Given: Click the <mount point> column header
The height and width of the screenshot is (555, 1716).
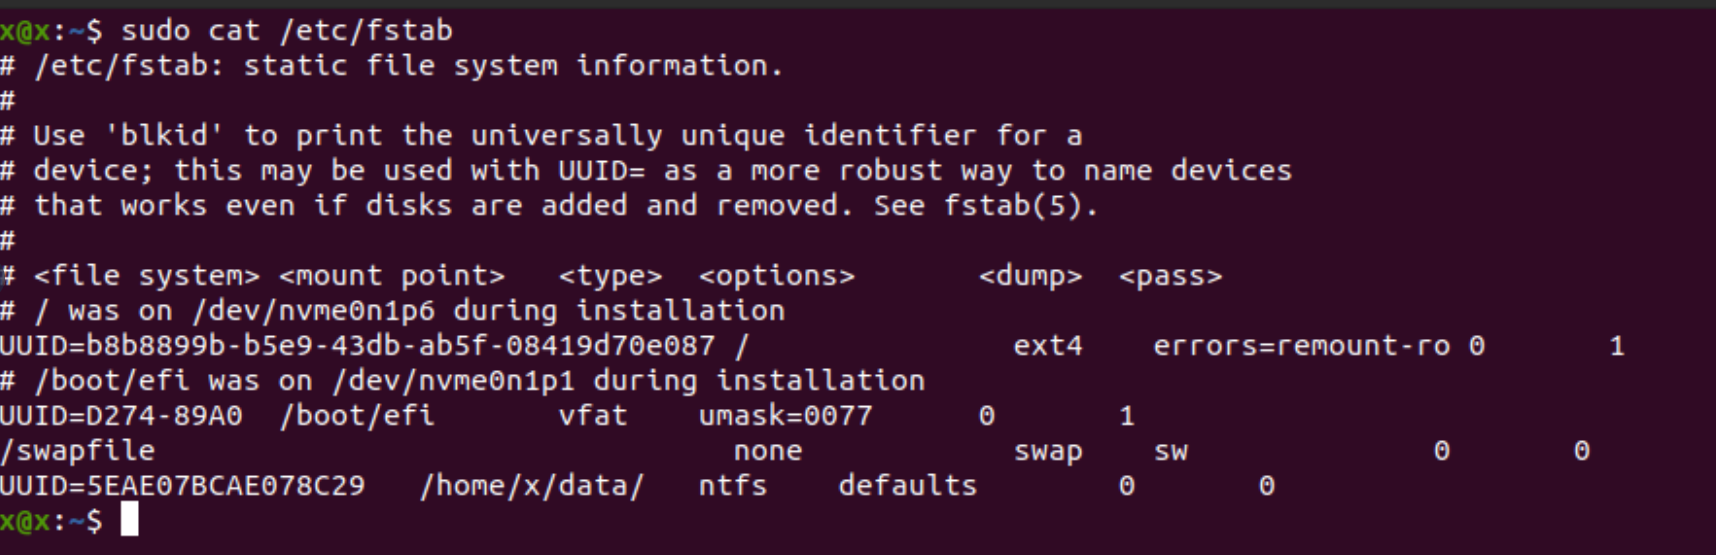Looking at the screenshot, I should 392,276.
